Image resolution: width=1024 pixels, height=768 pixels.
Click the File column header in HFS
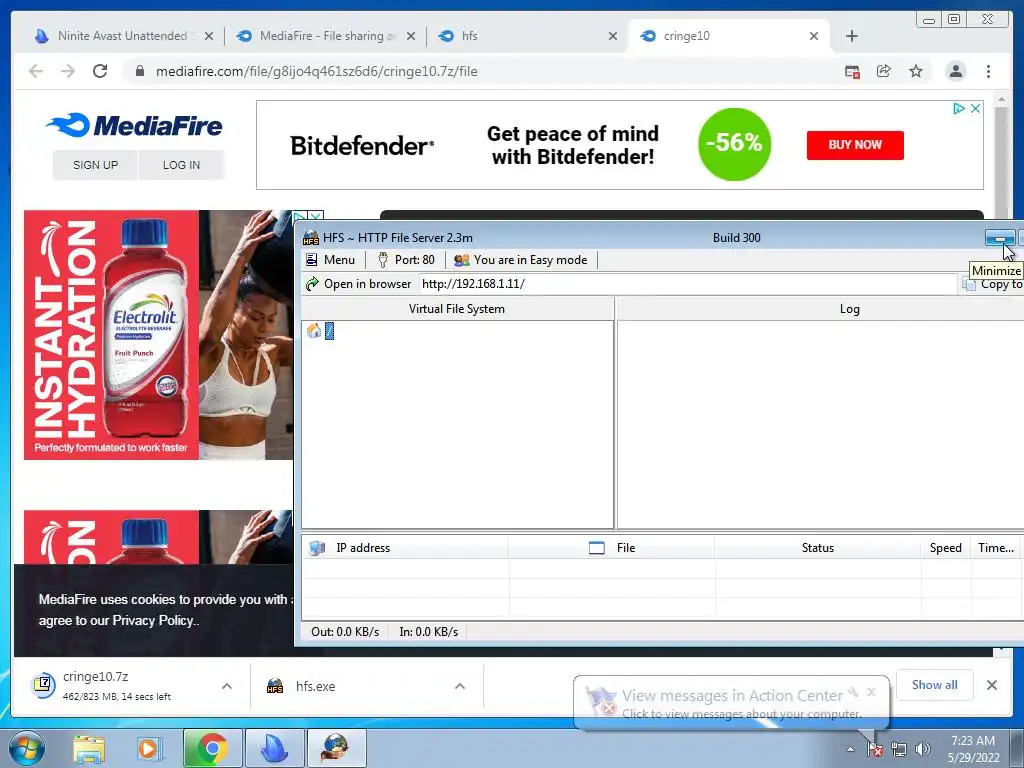pyautogui.click(x=611, y=548)
